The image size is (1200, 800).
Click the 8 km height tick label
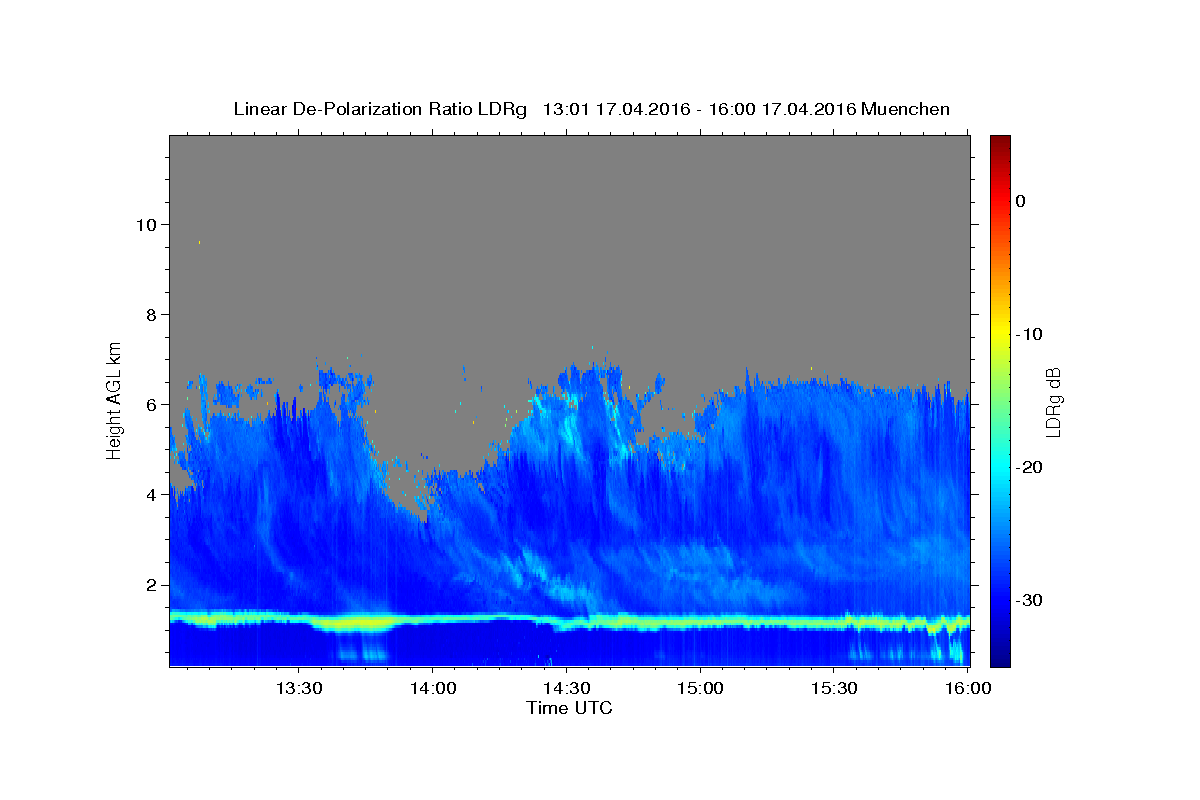click(152, 314)
